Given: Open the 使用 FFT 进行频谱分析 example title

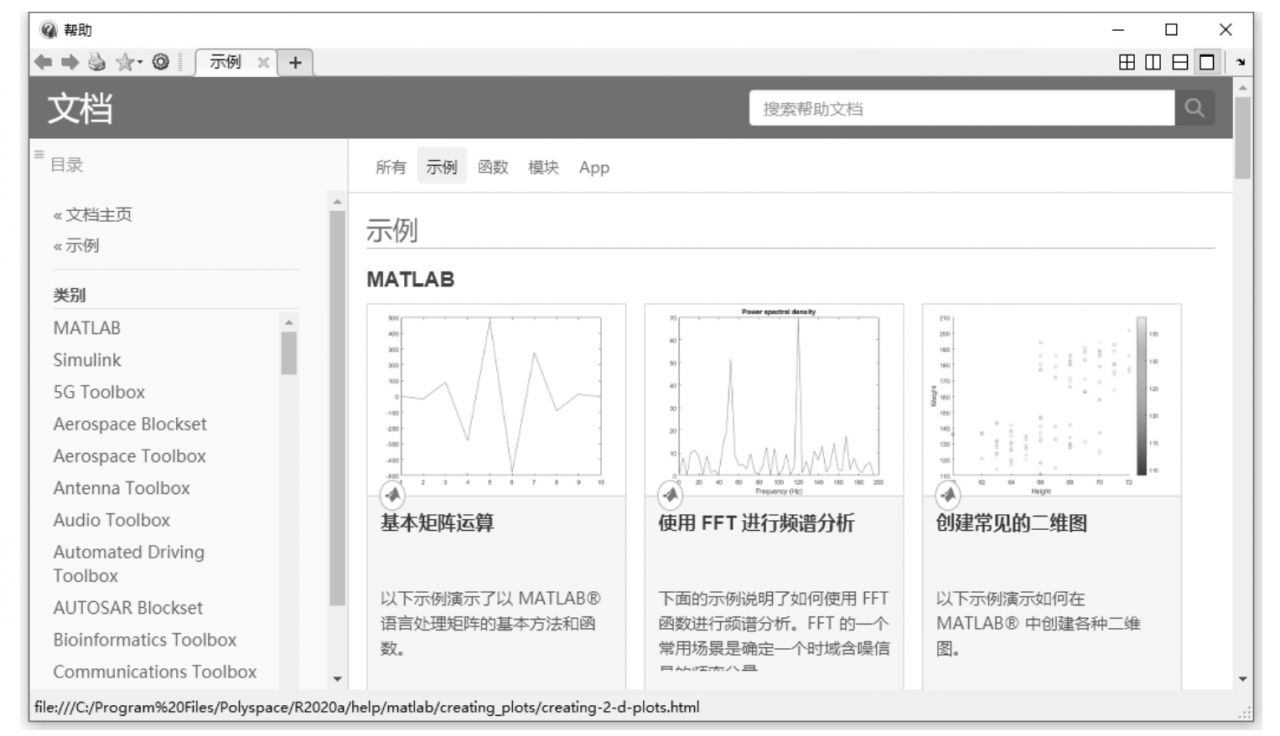Looking at the screenshot, I should (756, 523).
